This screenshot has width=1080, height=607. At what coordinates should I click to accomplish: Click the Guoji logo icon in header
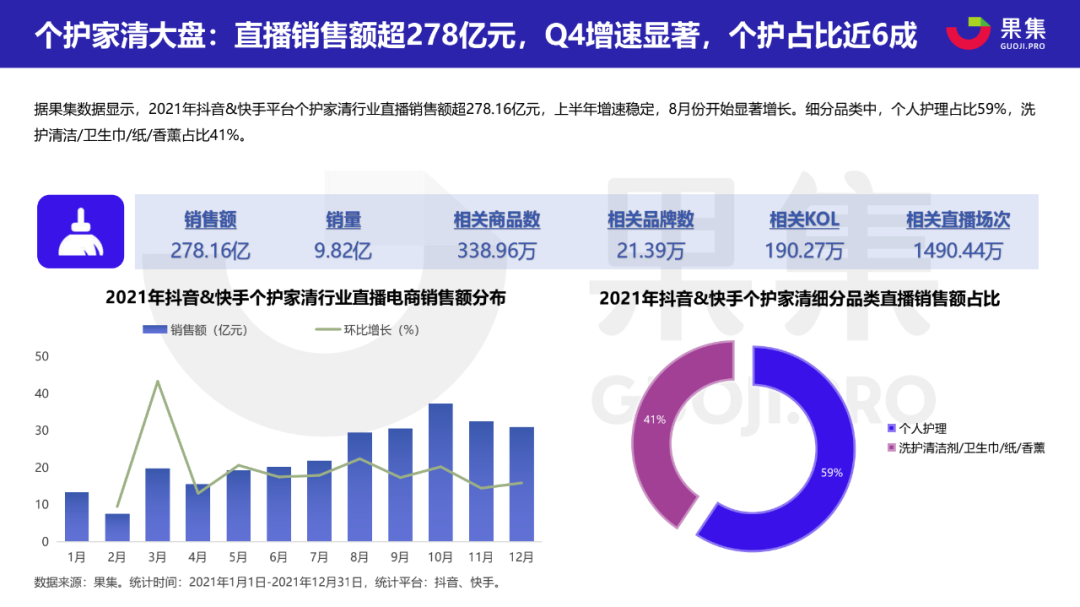click(968, 33)
